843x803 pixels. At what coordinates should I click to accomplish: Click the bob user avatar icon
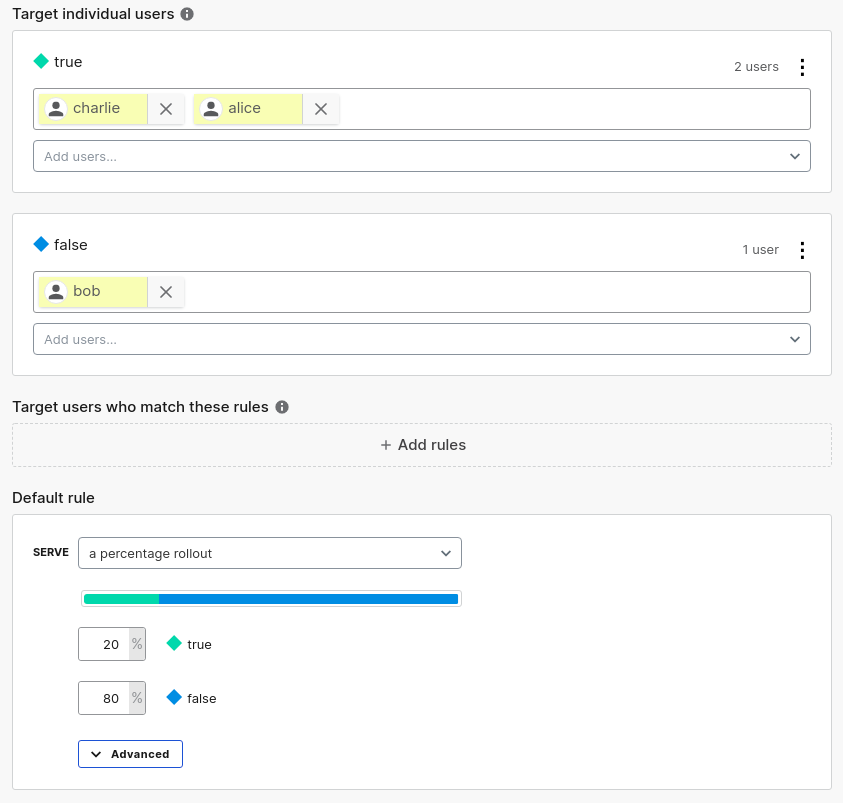(x=56, y=292)
